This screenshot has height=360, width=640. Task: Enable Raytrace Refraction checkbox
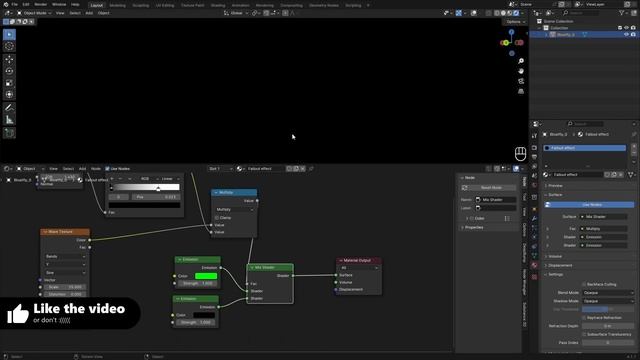coord(584,318)
